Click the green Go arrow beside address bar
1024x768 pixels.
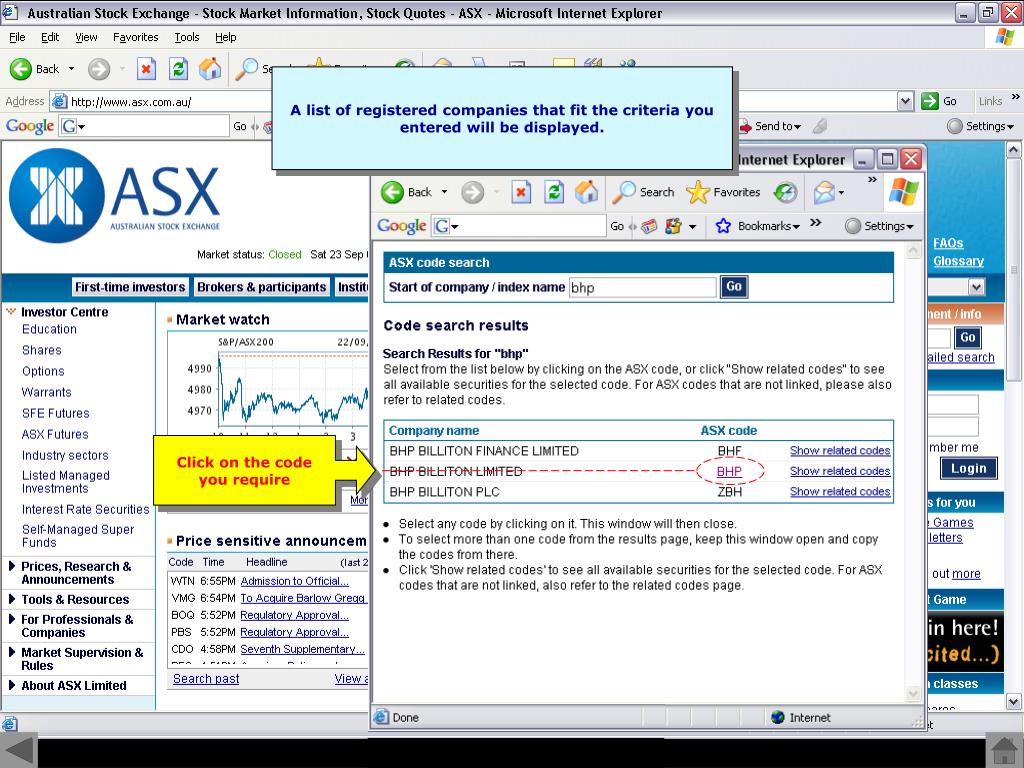pos(929,101)
